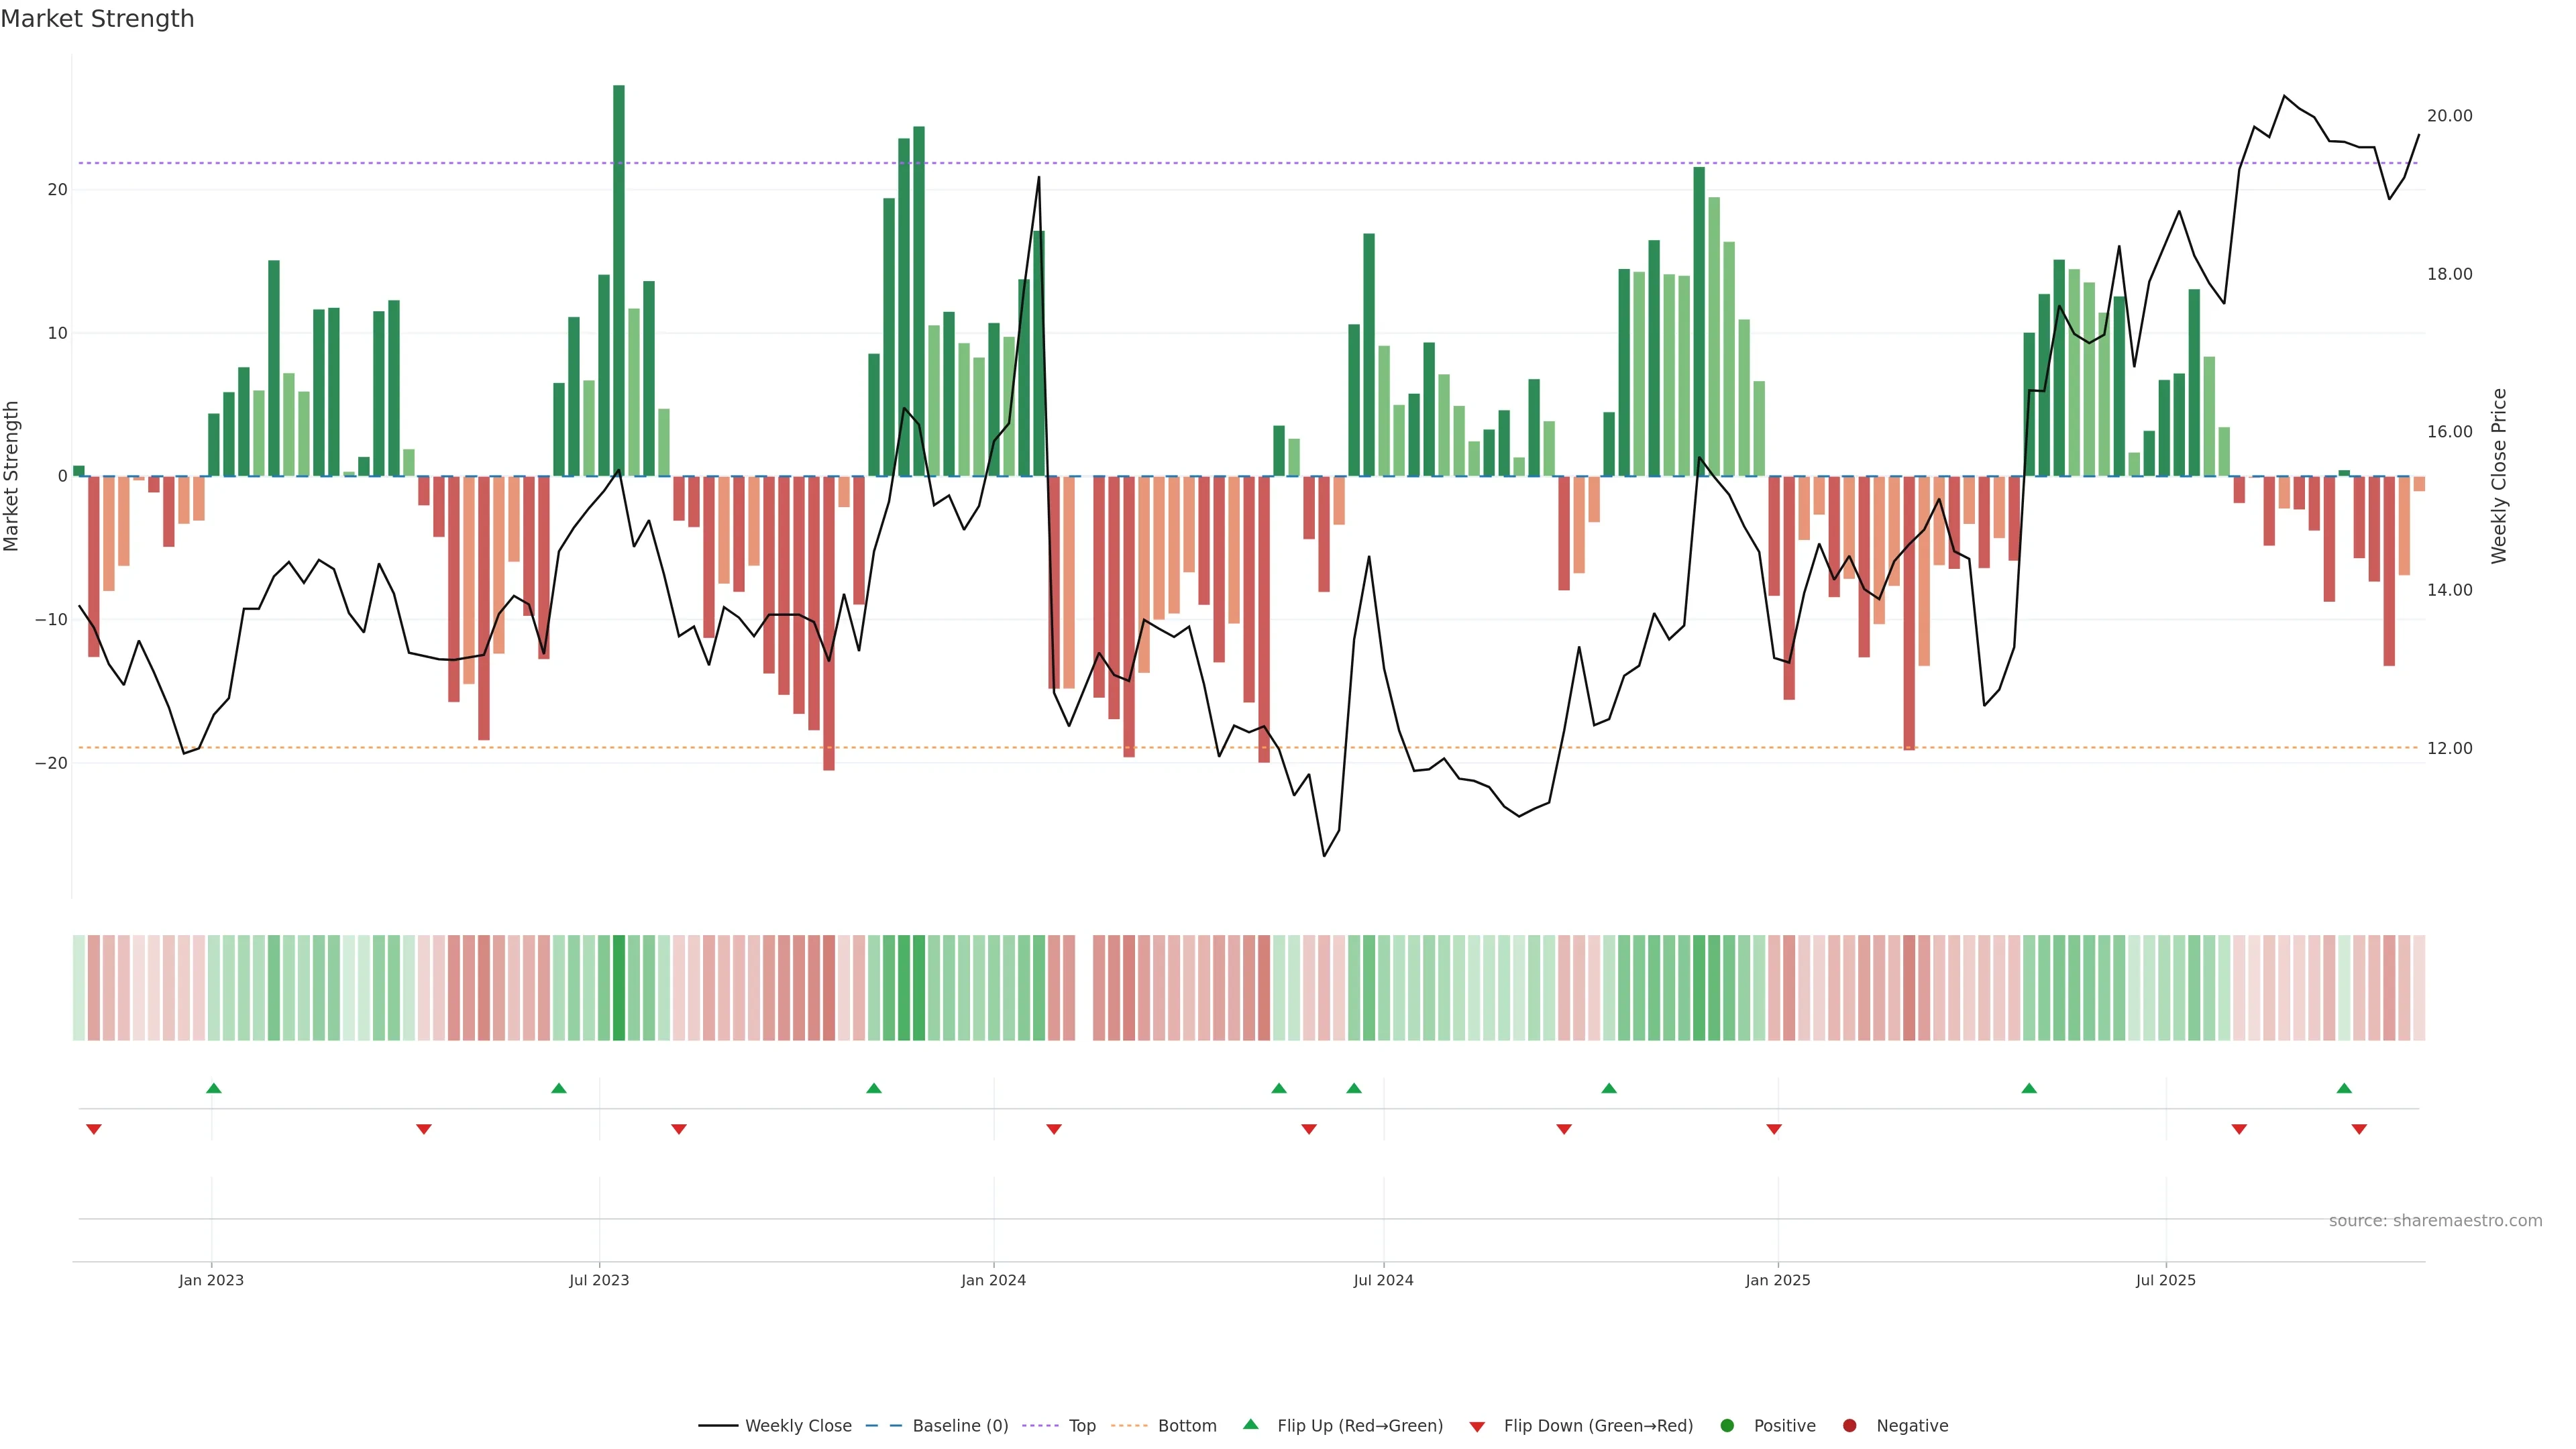Click the Flip Down red triangle legend icon
The image size is (2576, 1449).
click(x=1477, y=1427)
